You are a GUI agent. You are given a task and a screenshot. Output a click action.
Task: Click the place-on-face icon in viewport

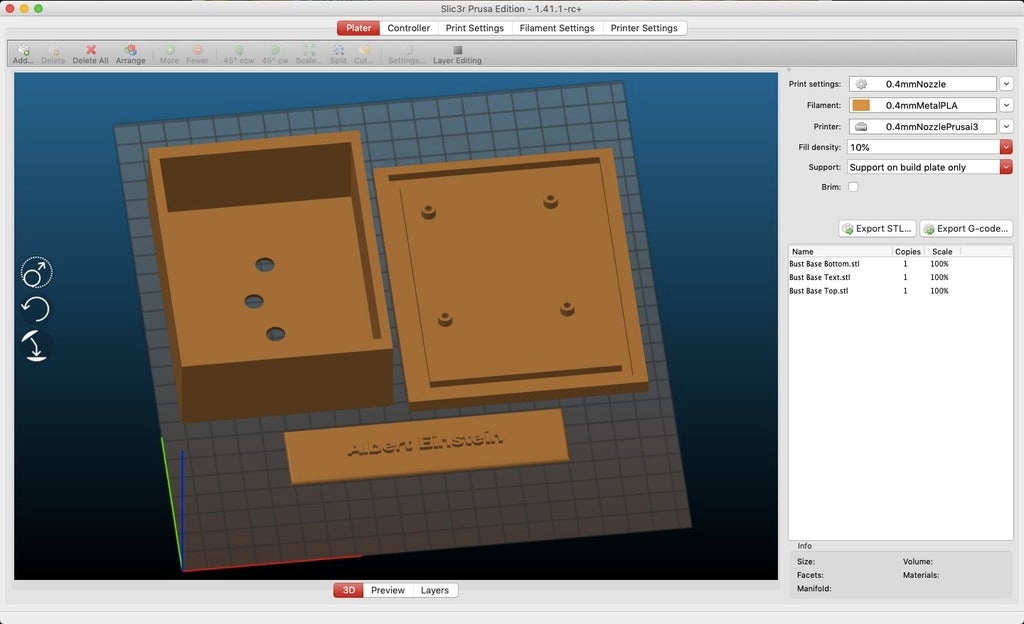click(x=36, y=346)
